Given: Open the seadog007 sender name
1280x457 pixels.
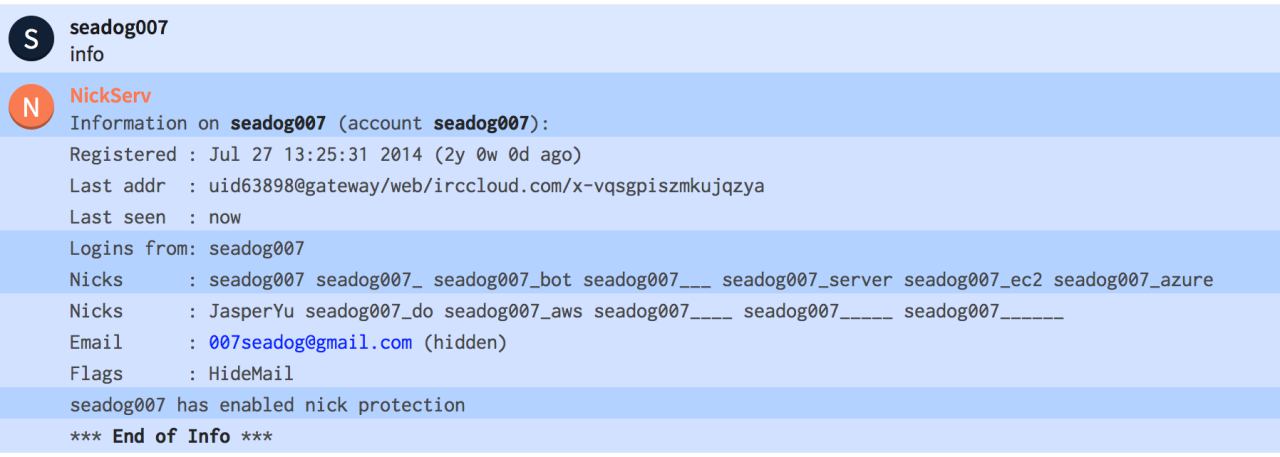Looking at the screenshot, I should 118,28.
